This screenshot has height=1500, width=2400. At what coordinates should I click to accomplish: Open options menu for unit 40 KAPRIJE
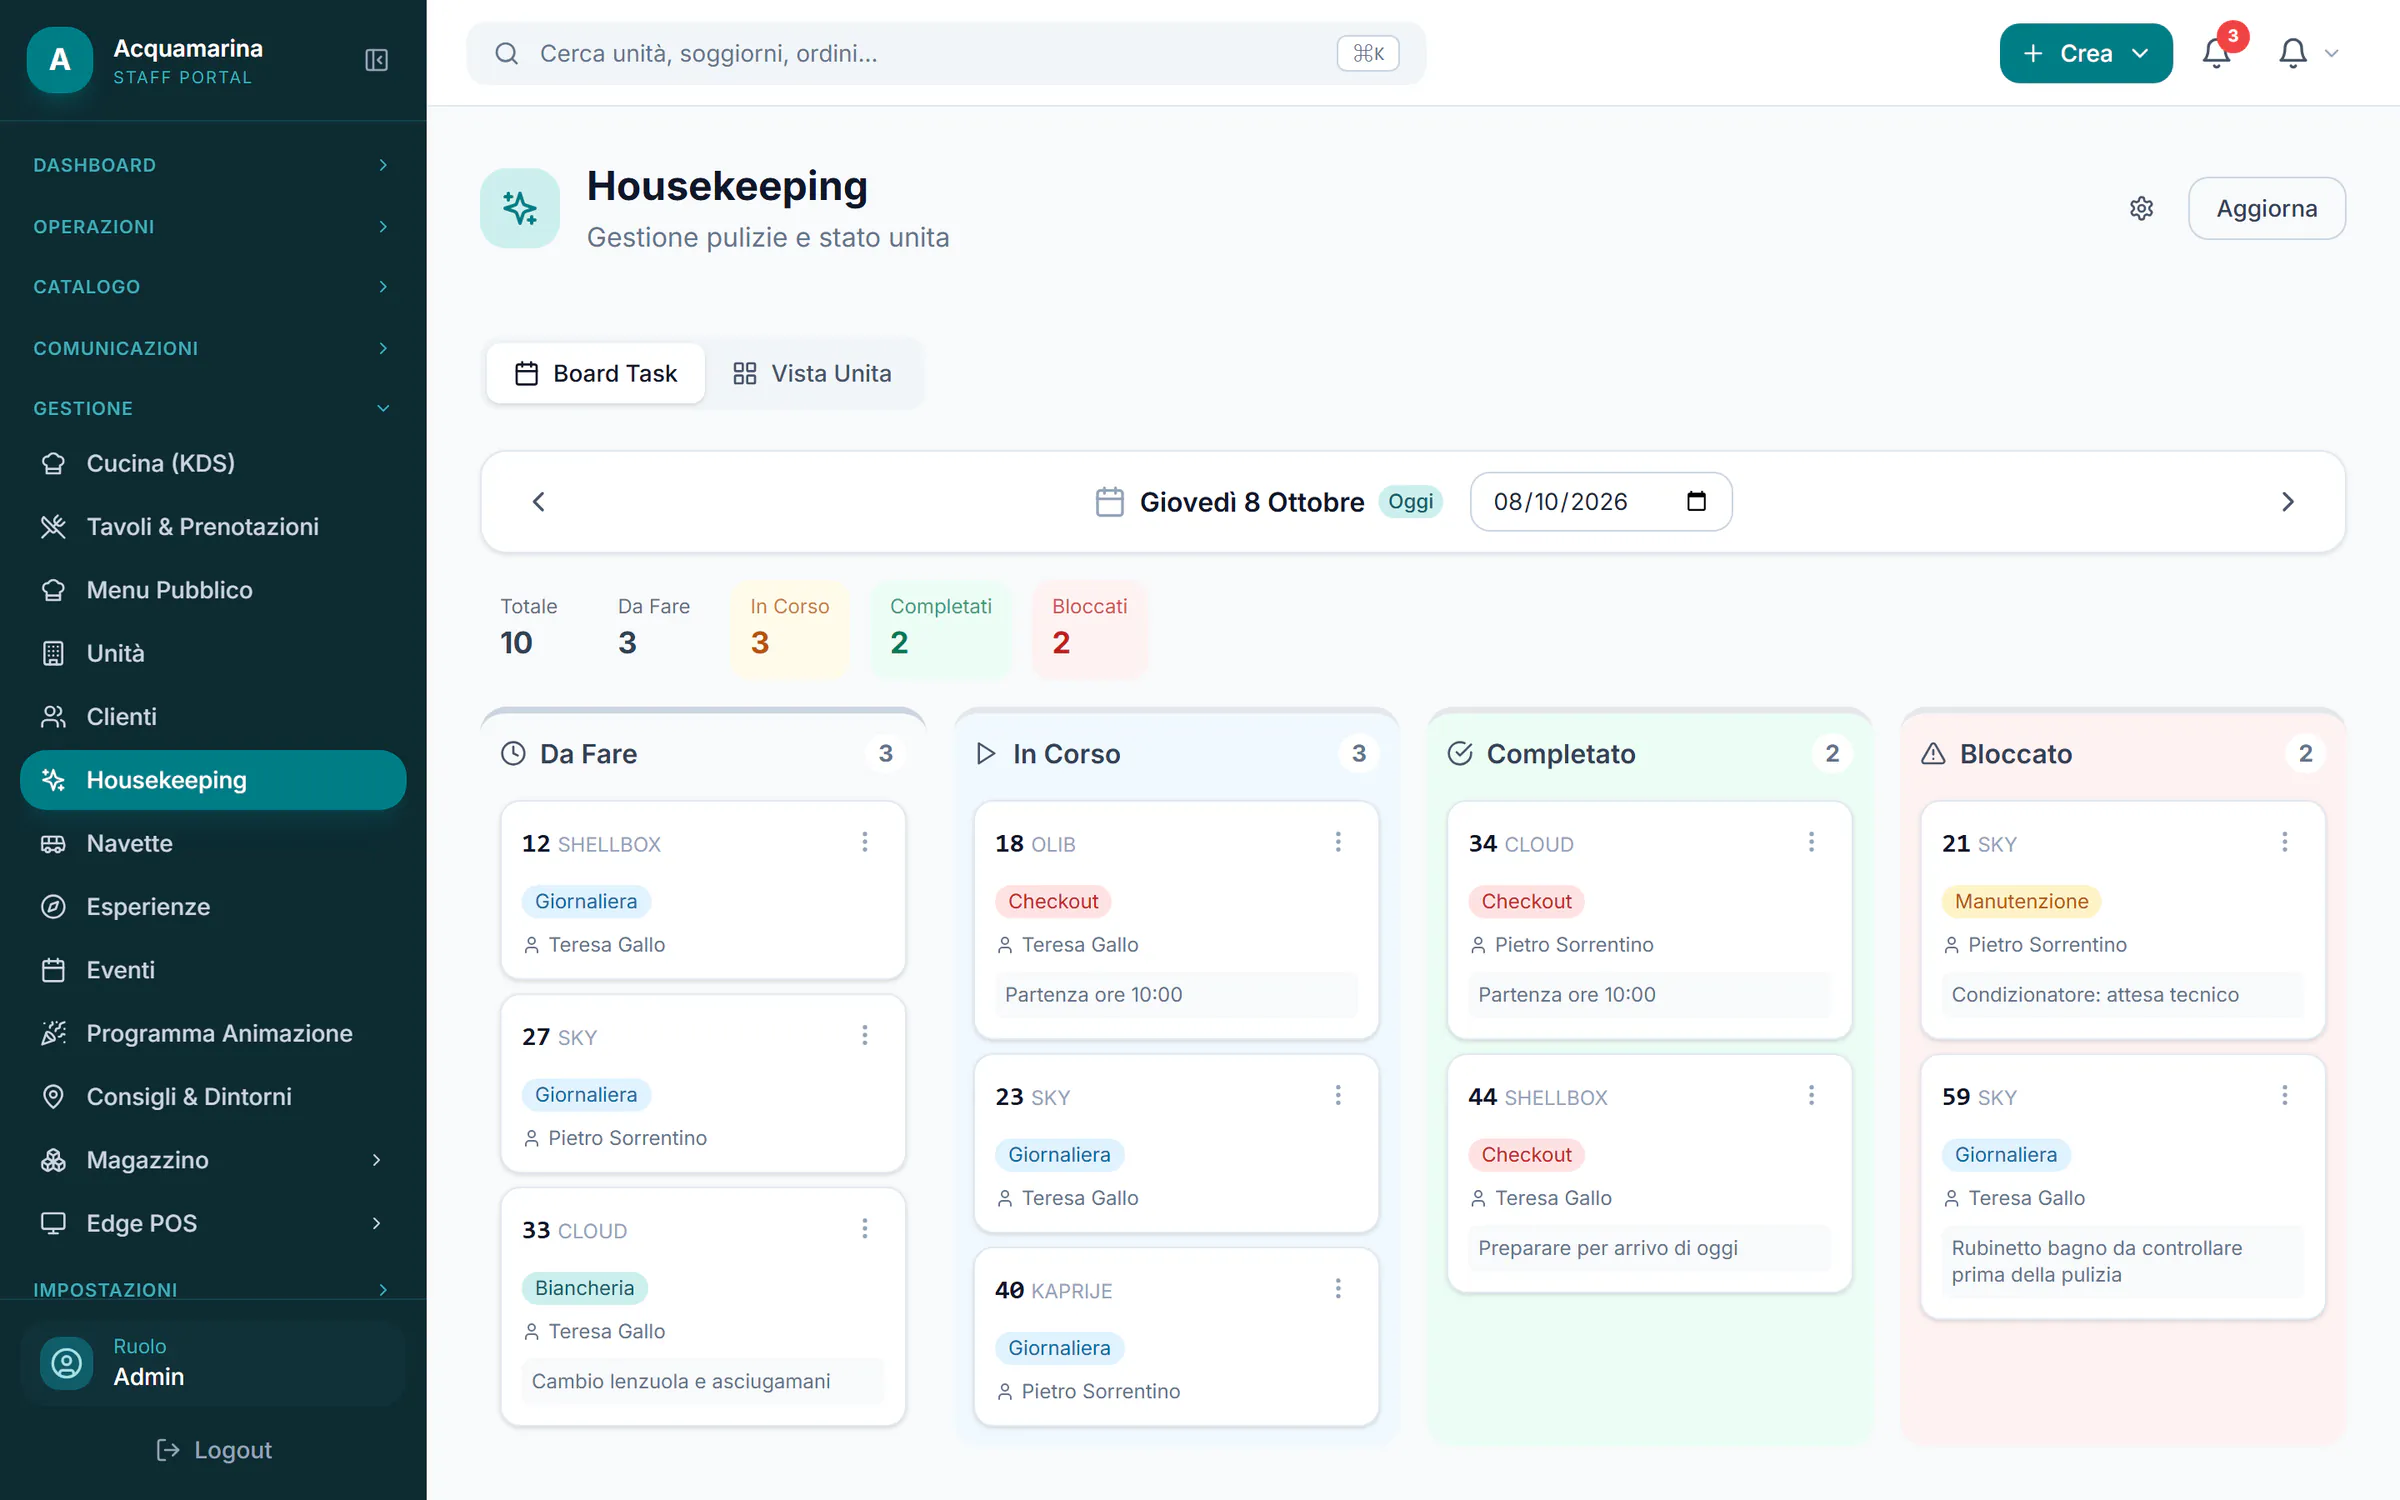coord(1338,1288)
